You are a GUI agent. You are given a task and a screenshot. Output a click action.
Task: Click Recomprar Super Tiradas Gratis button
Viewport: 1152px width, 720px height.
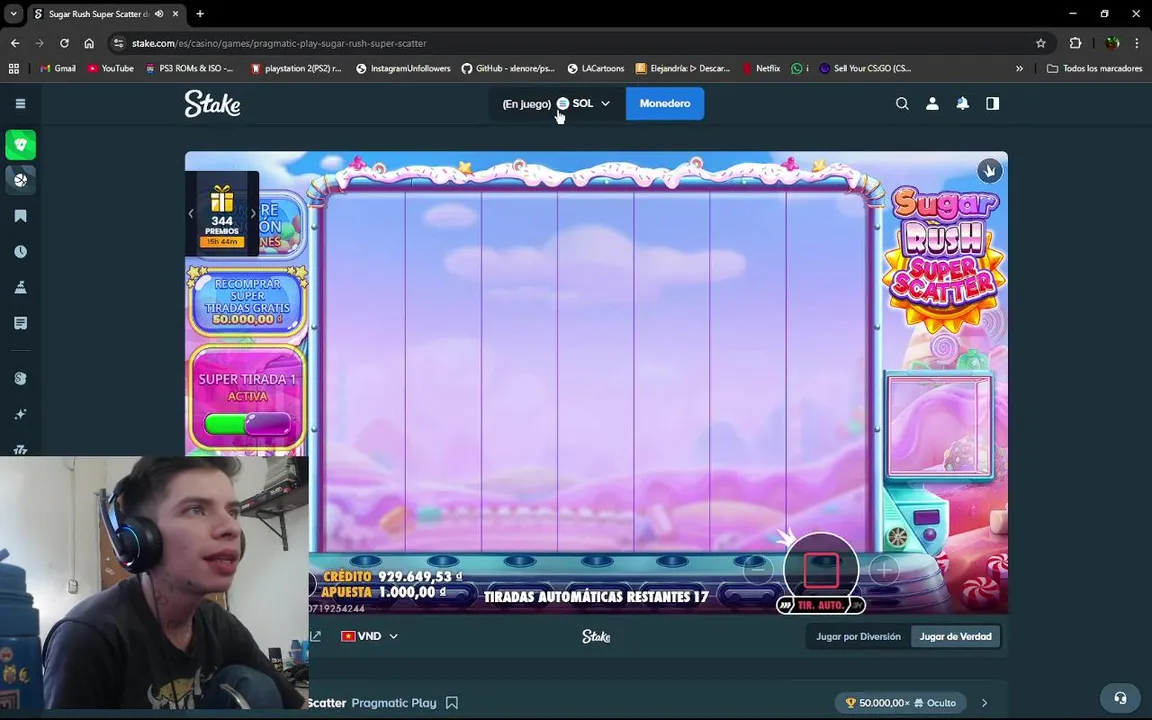pyautogui.click(x=248, y=301)
